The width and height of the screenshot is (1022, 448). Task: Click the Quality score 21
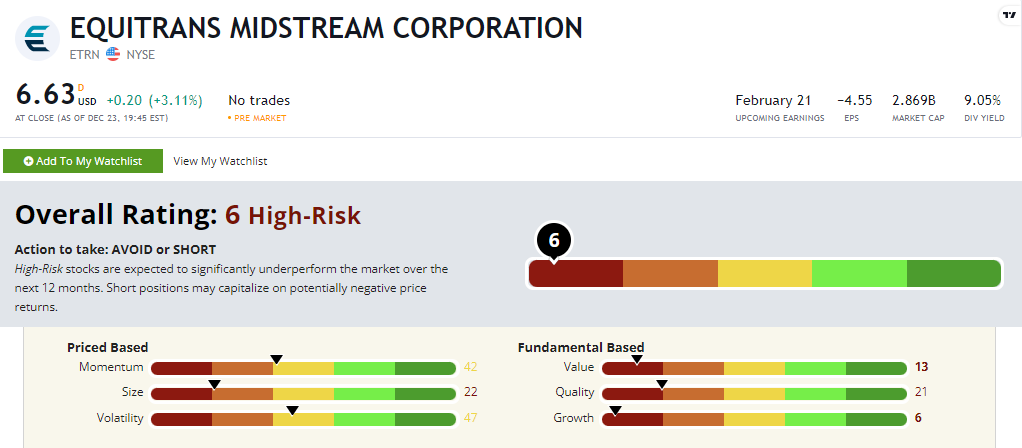922,393
